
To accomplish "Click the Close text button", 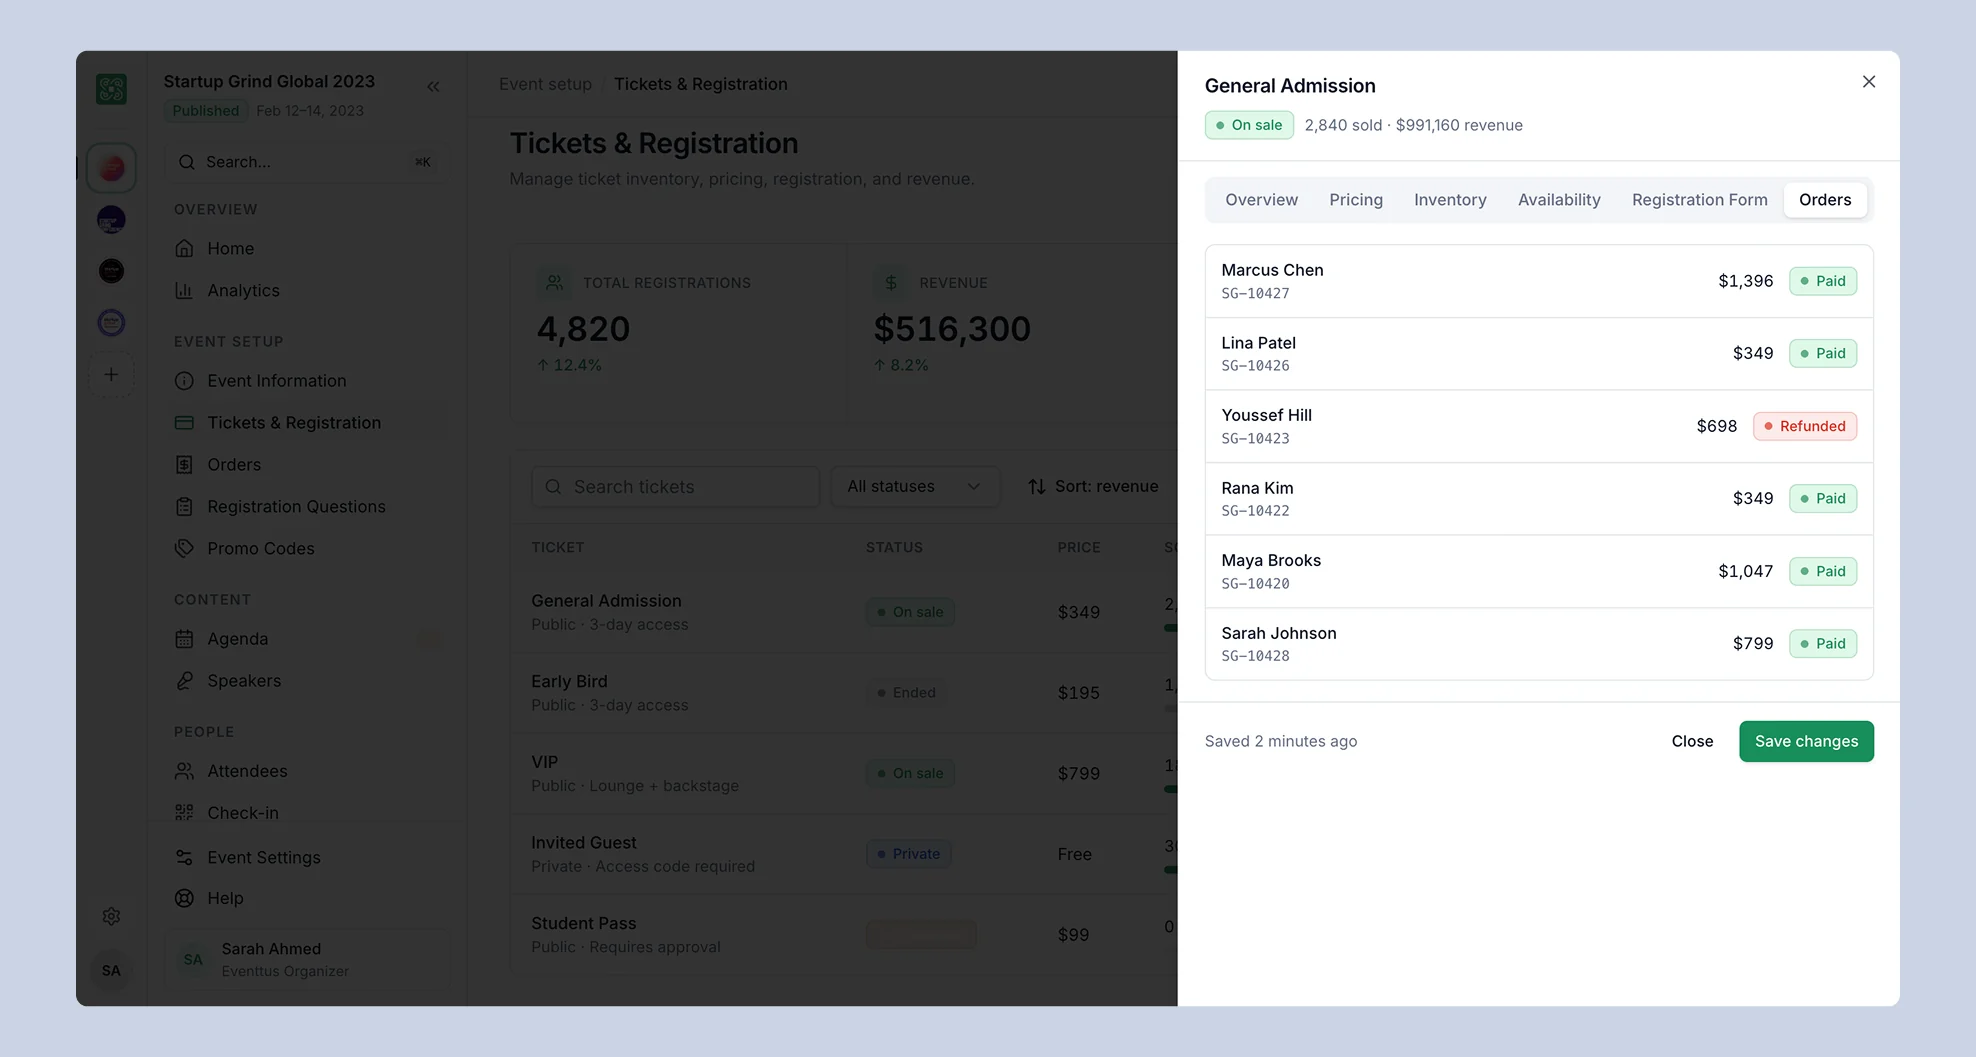I will point(1692,741).
